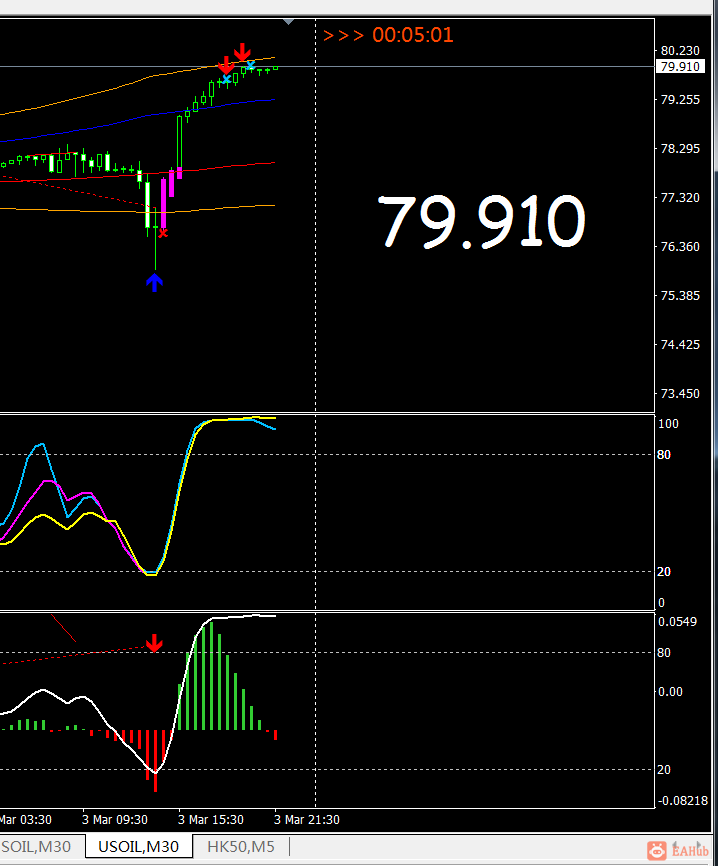
Task: Select the USOIL,M30 chart tab
Action: pyautogui.click(x=139, y=847)
